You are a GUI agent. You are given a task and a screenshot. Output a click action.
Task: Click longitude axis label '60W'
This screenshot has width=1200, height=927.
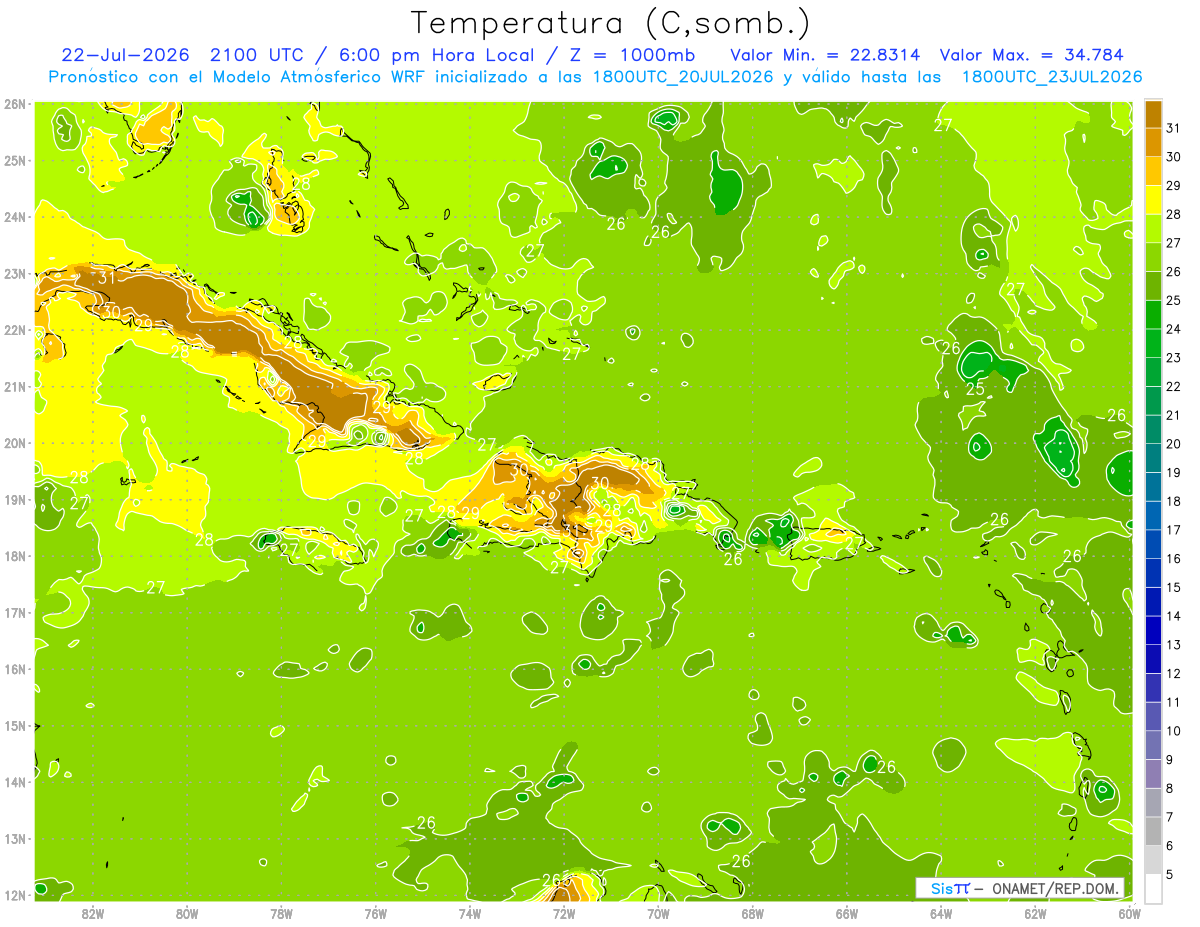tap(1130, 913)
